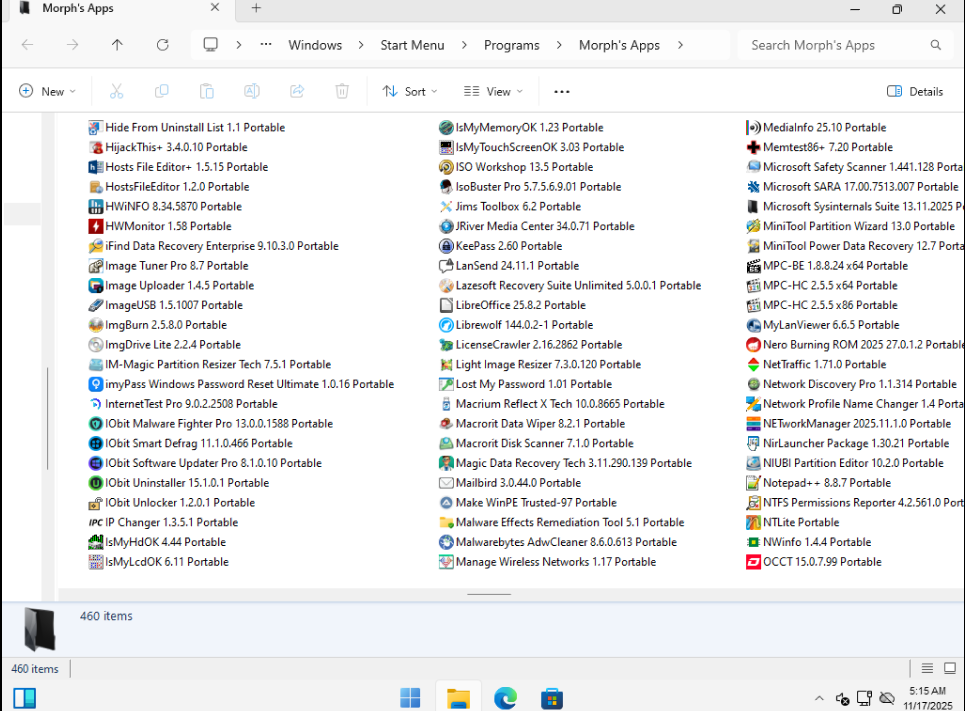965x711 pixels.
Task: Open the Sort dropdown menu
Action: click(410, 91)
